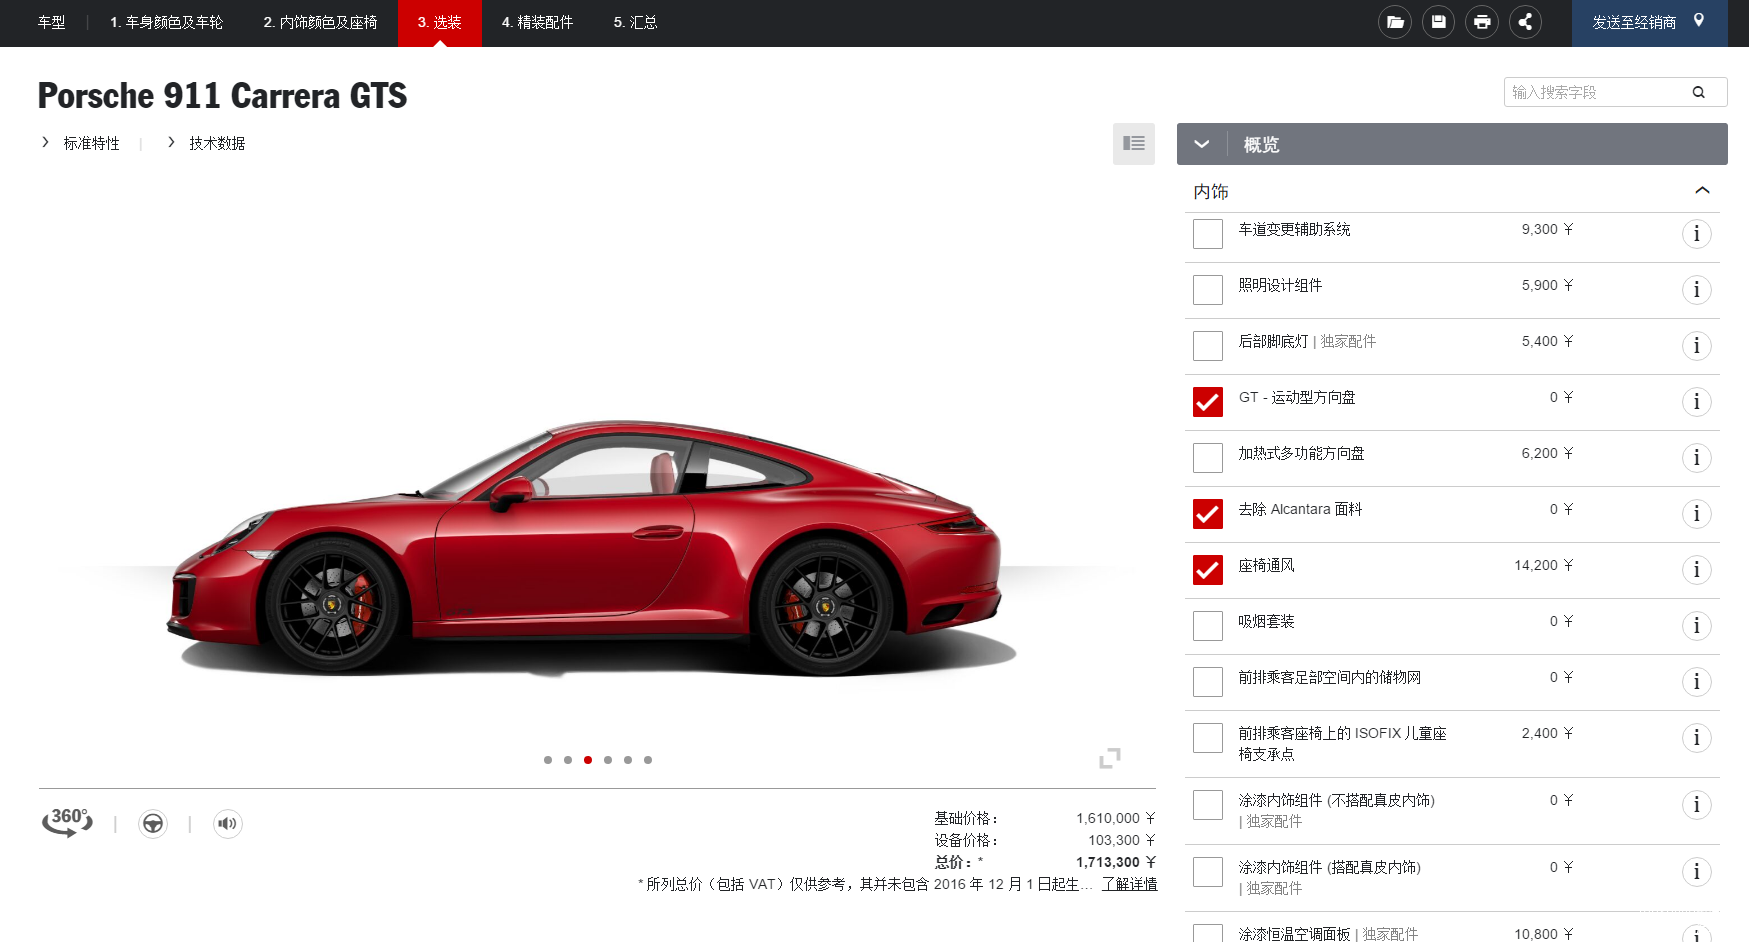Click into the search field 输入搜索字段
The width and height of the screenshot is (1749, 942).
point(1595,92)
